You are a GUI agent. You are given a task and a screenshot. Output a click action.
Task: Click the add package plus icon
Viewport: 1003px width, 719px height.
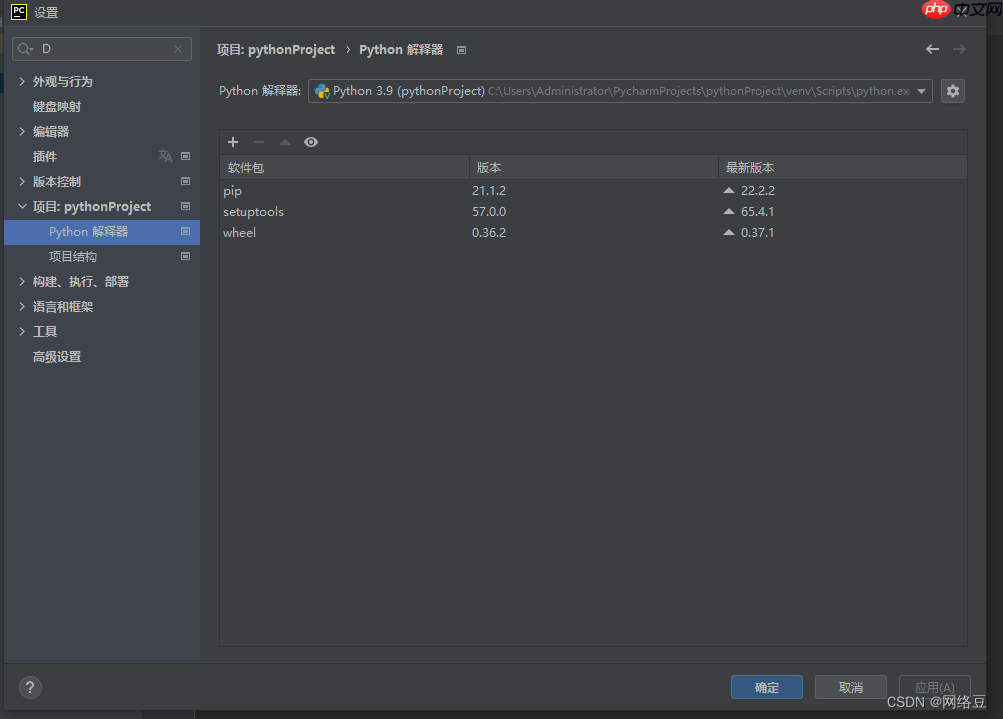coord(233,142)
